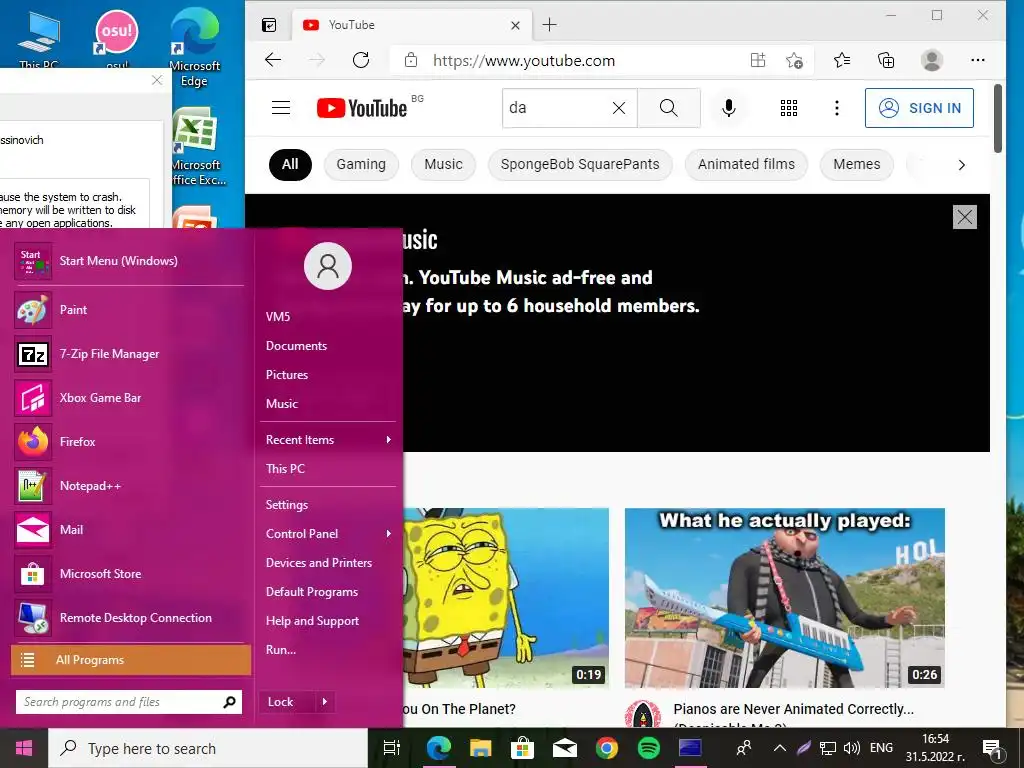Image resolution: width=1024 pixels, height=768 pixels.
Task: Open Microsoft Edge desktop shortcut
Action: (x=195, y=47)
